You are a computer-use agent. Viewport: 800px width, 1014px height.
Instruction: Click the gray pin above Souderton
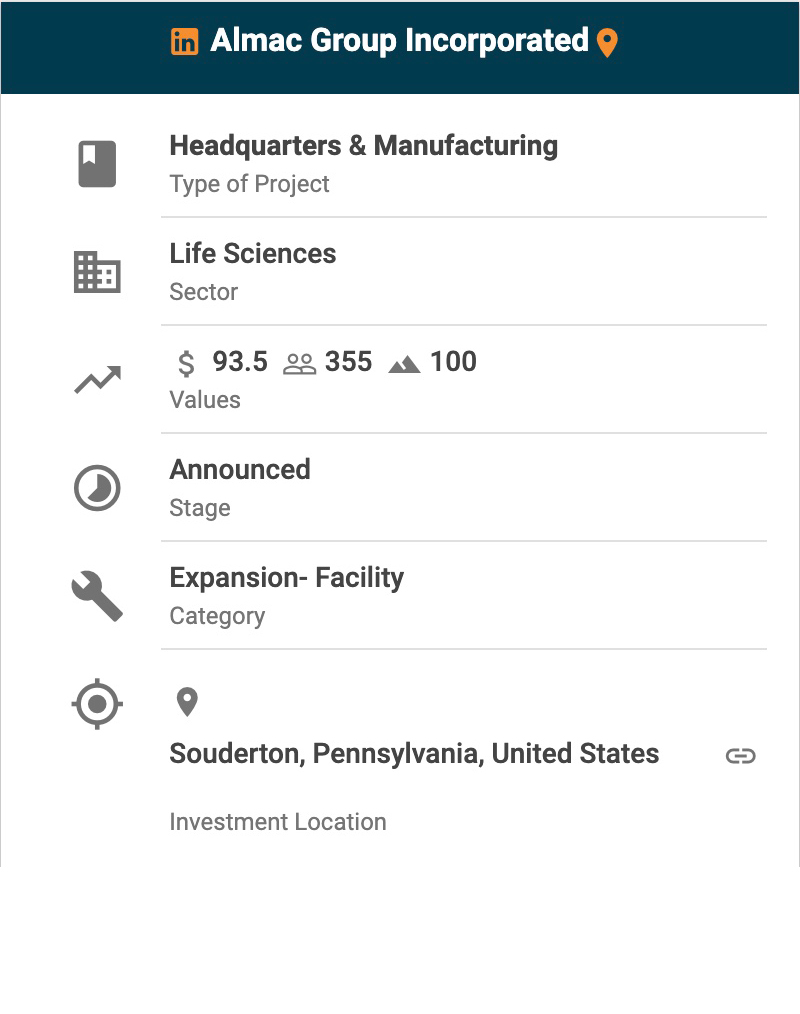coord(187,702)
